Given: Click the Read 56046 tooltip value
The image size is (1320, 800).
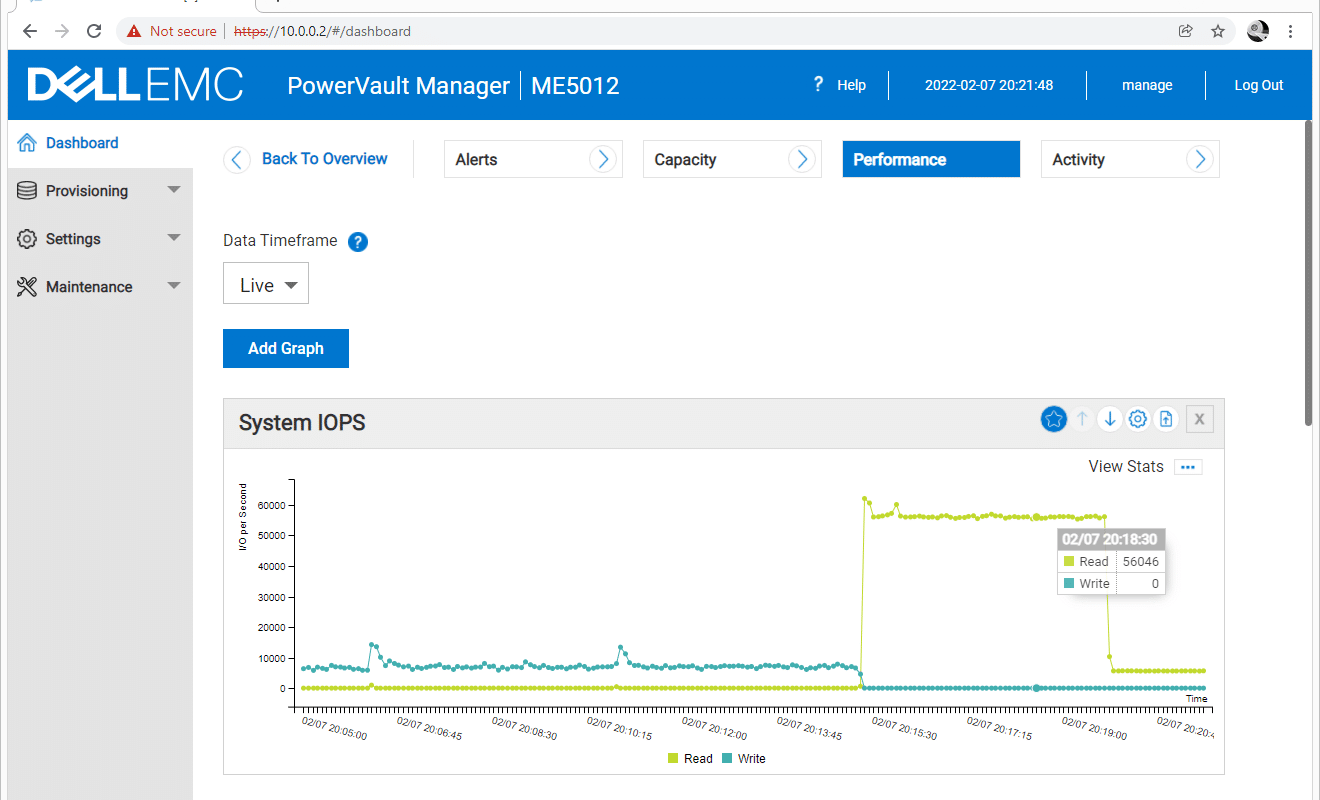Looking at the screenshot, I should 1141,562.
